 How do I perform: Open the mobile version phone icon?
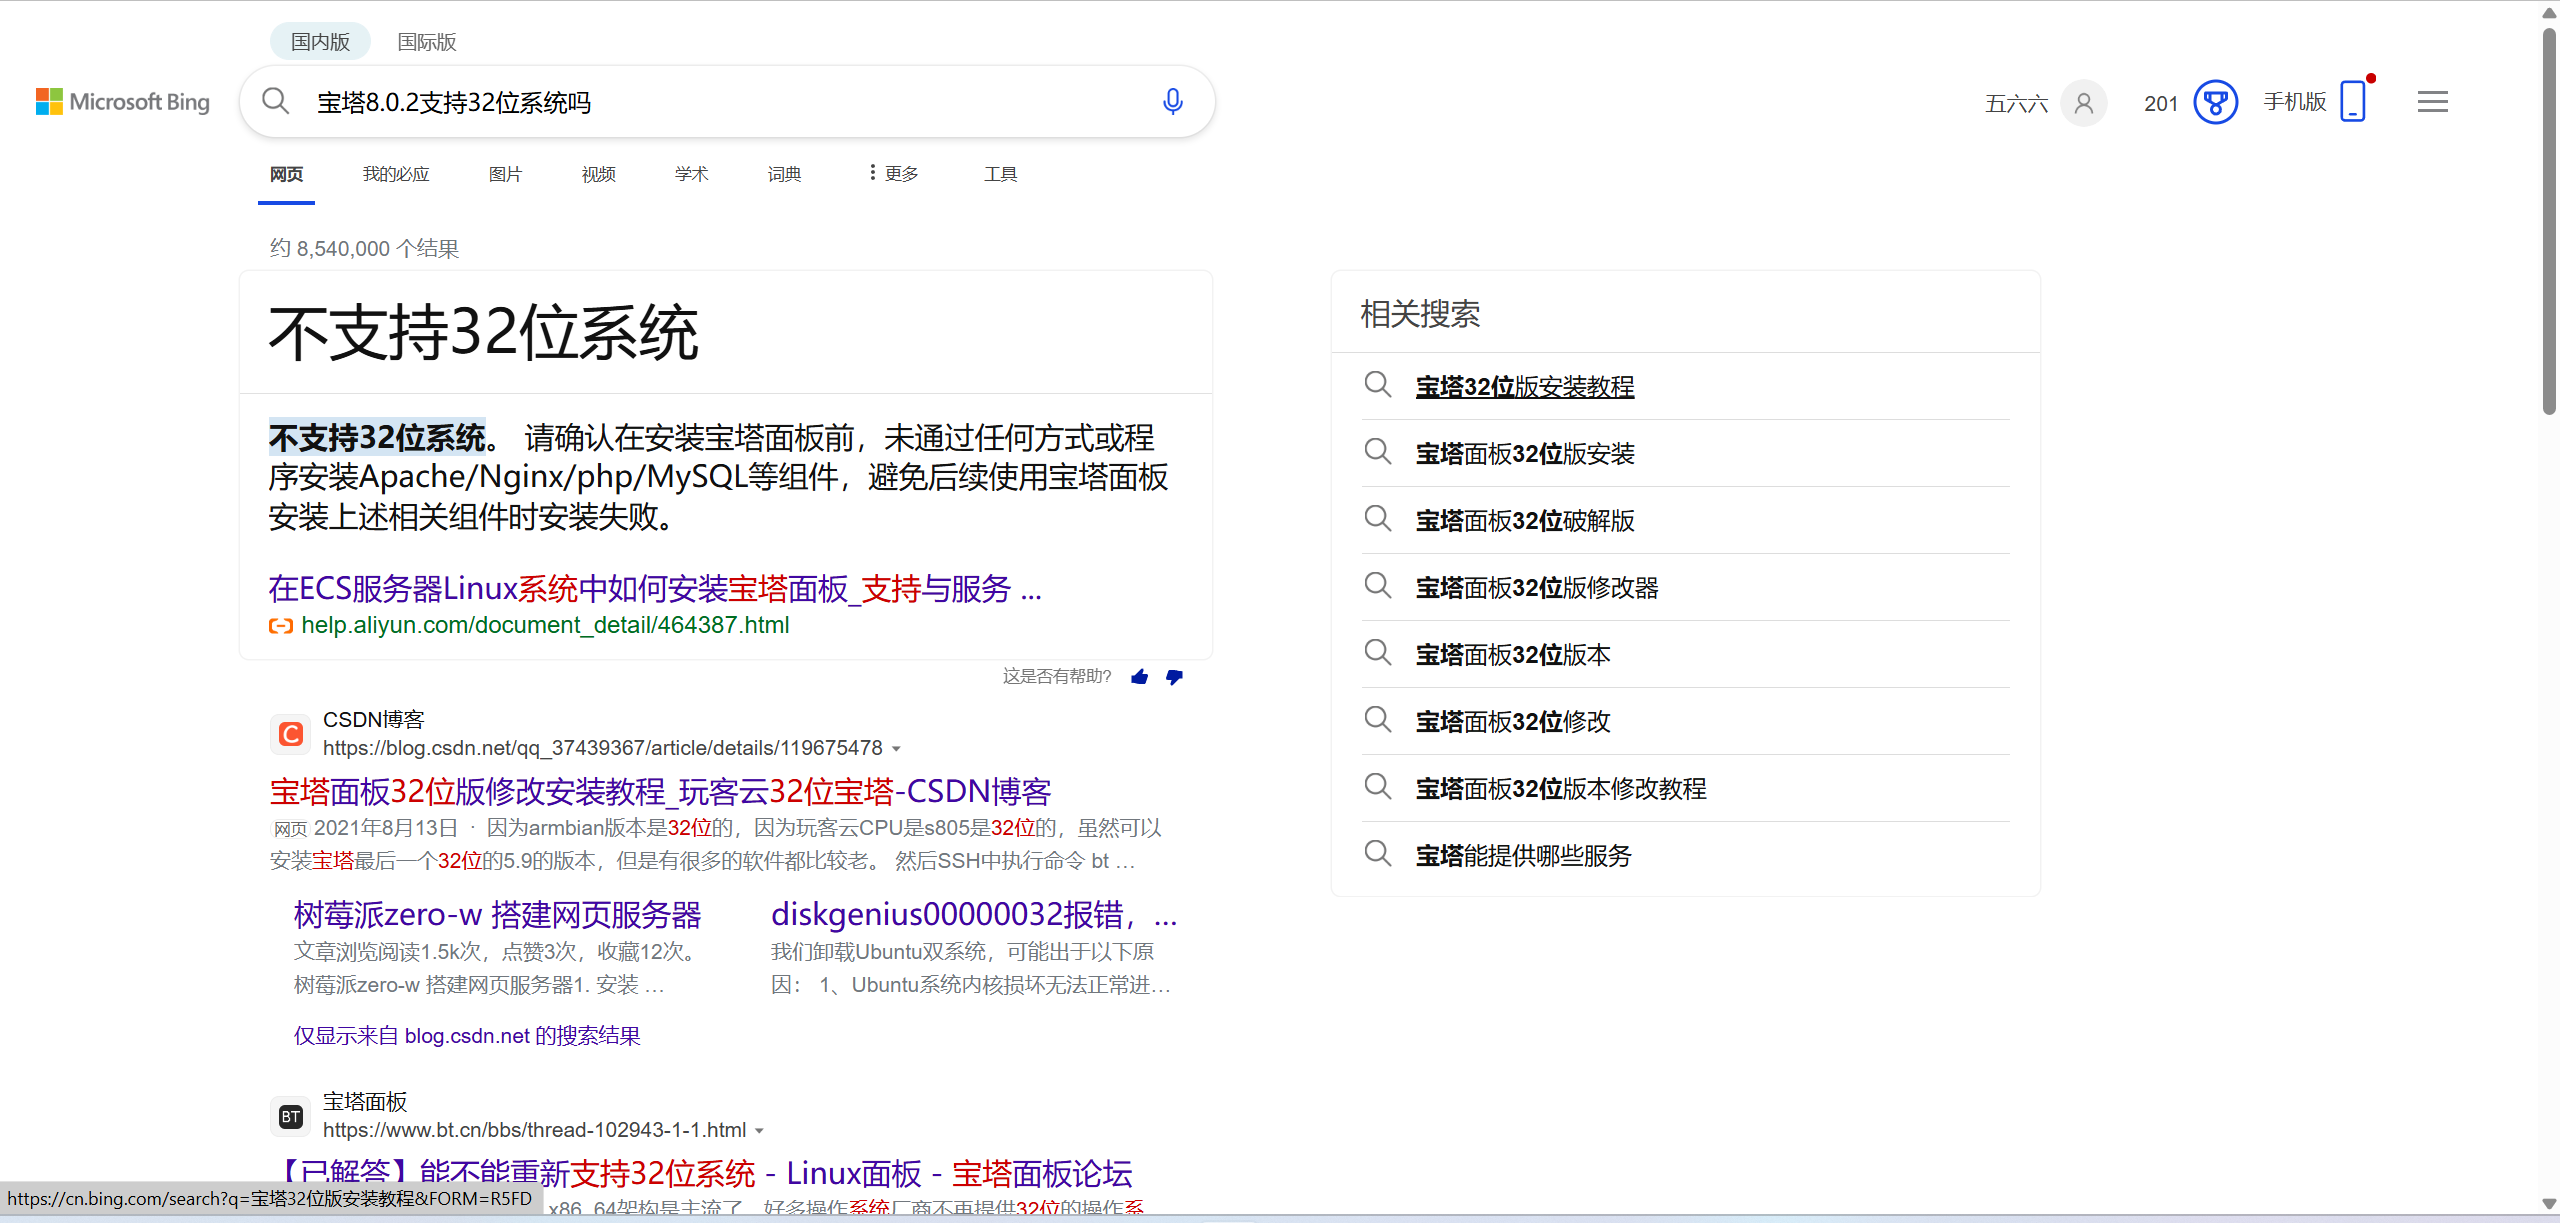click(2353, 102)
